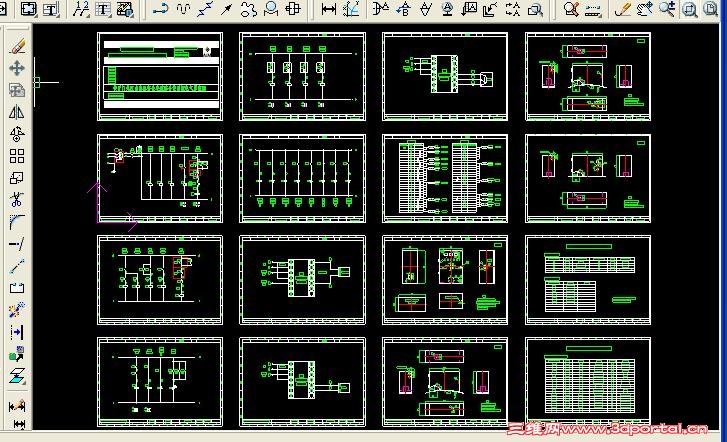The width and height of the screenshot is (727, 442).
Task: Click the Zoom previous page icon
Action: pos(710,9)
